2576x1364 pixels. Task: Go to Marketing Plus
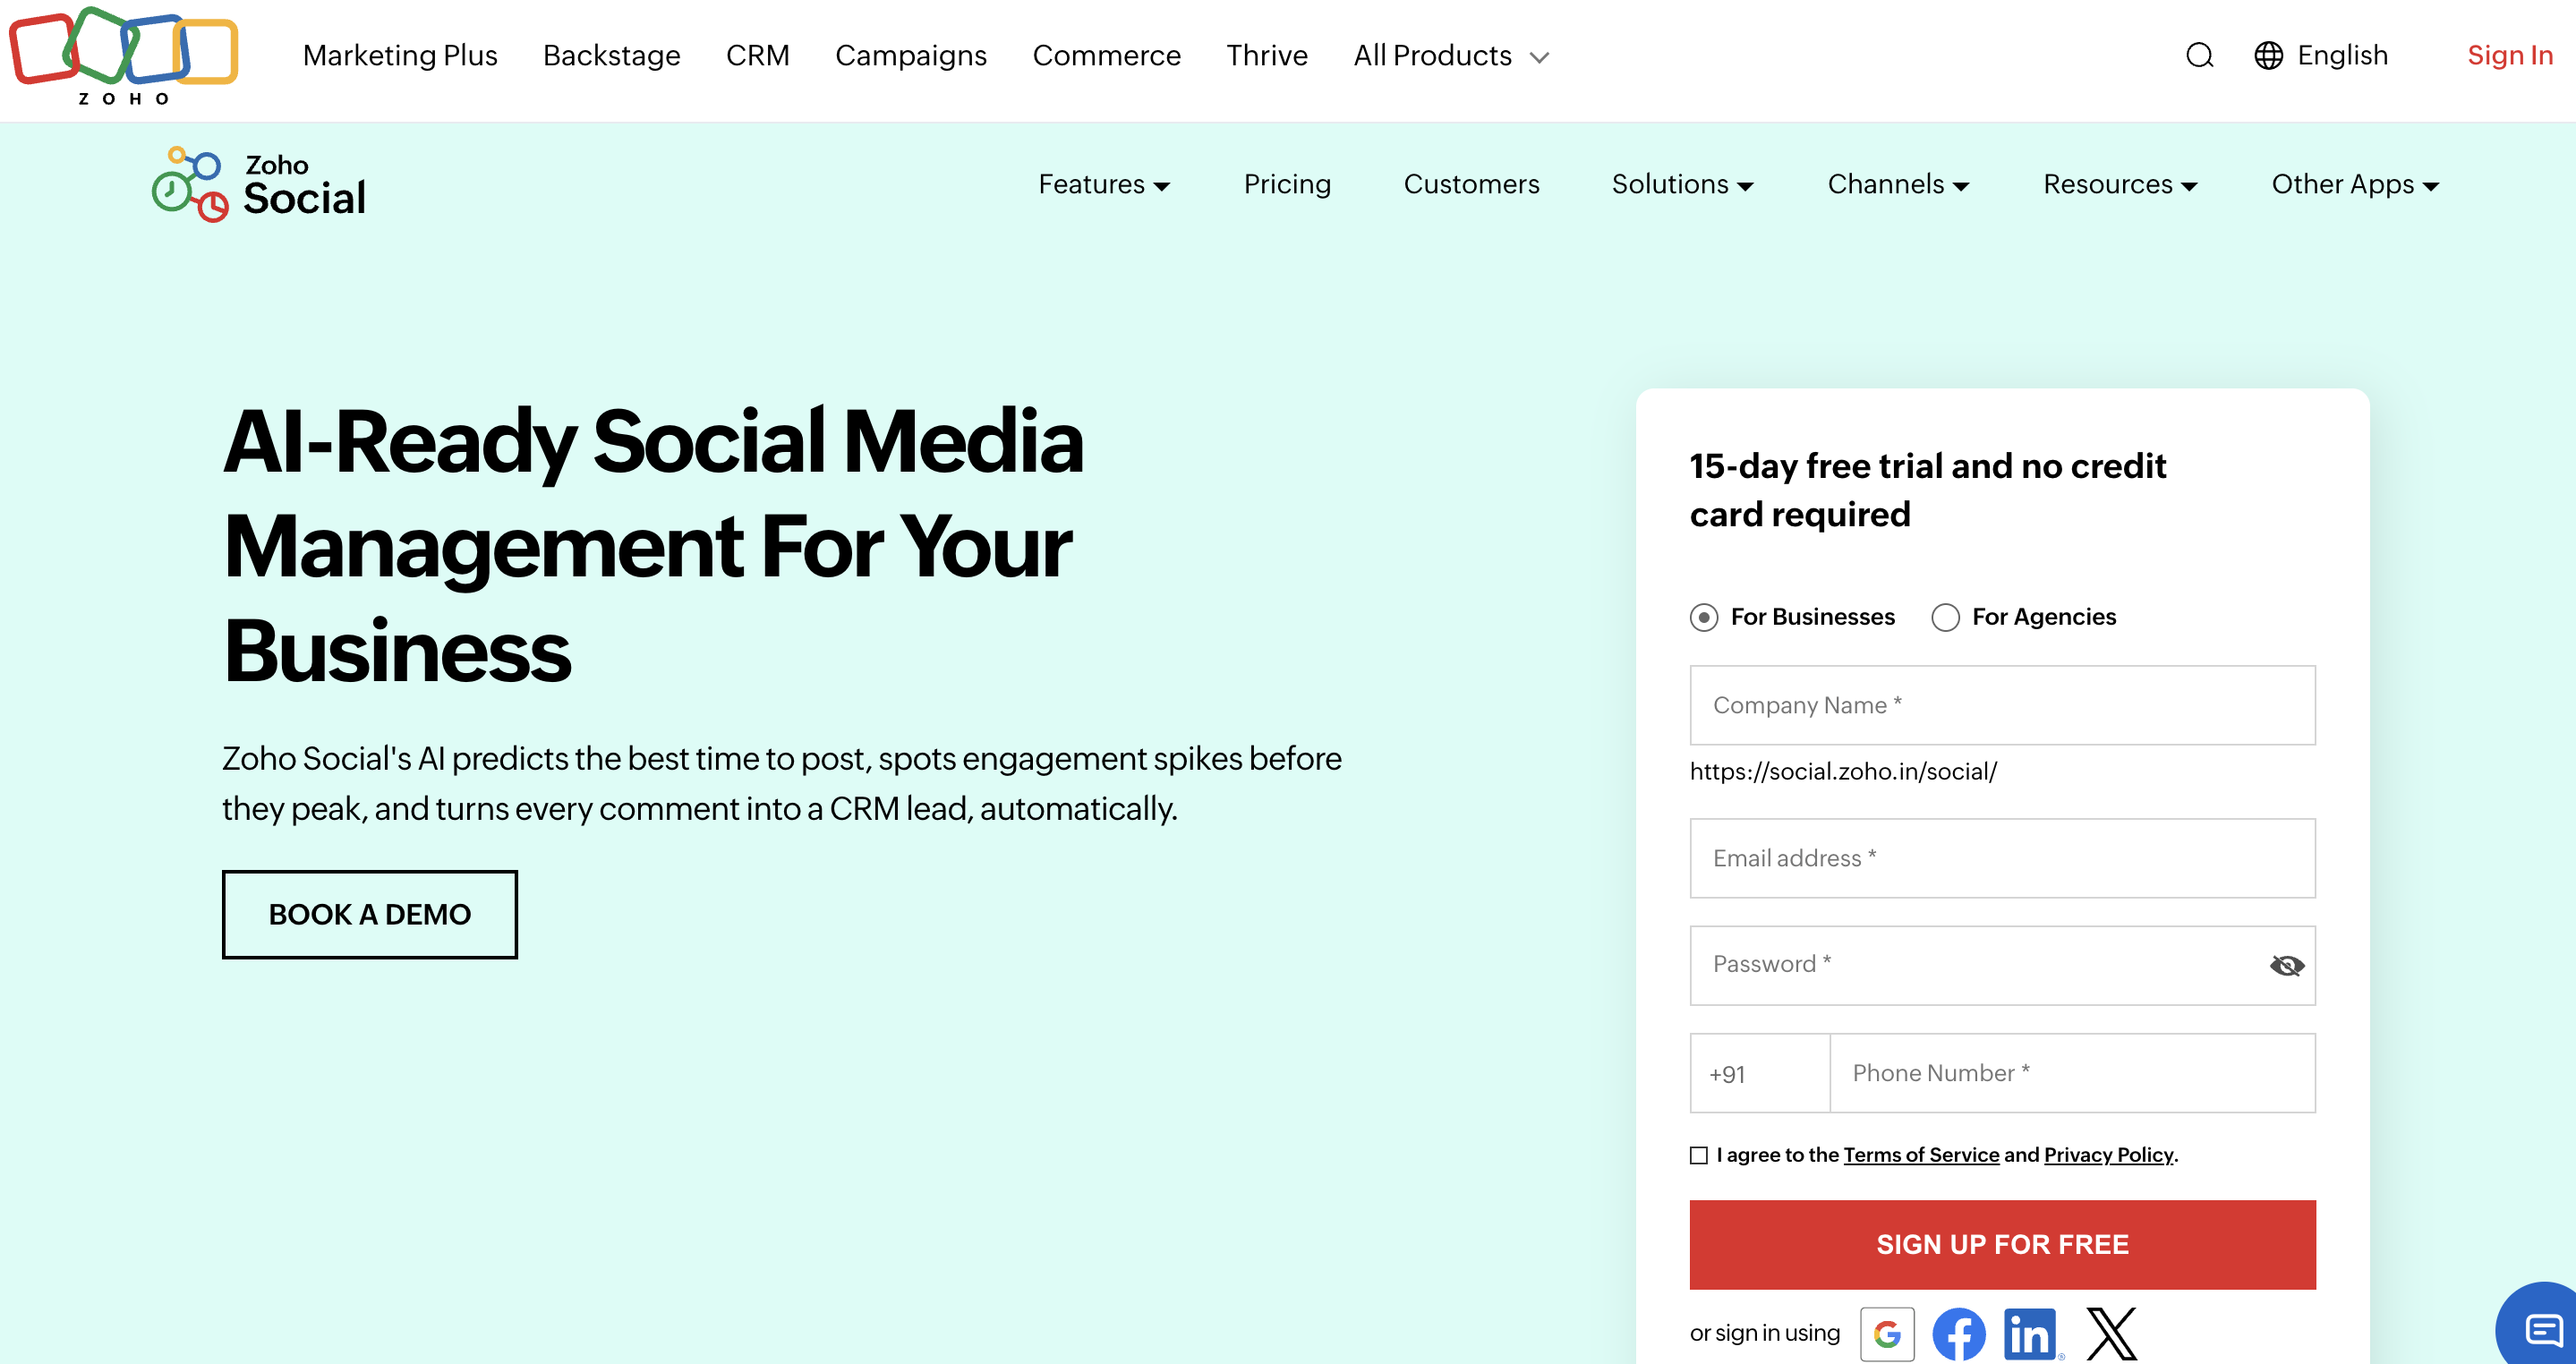(x=400, y=55)
